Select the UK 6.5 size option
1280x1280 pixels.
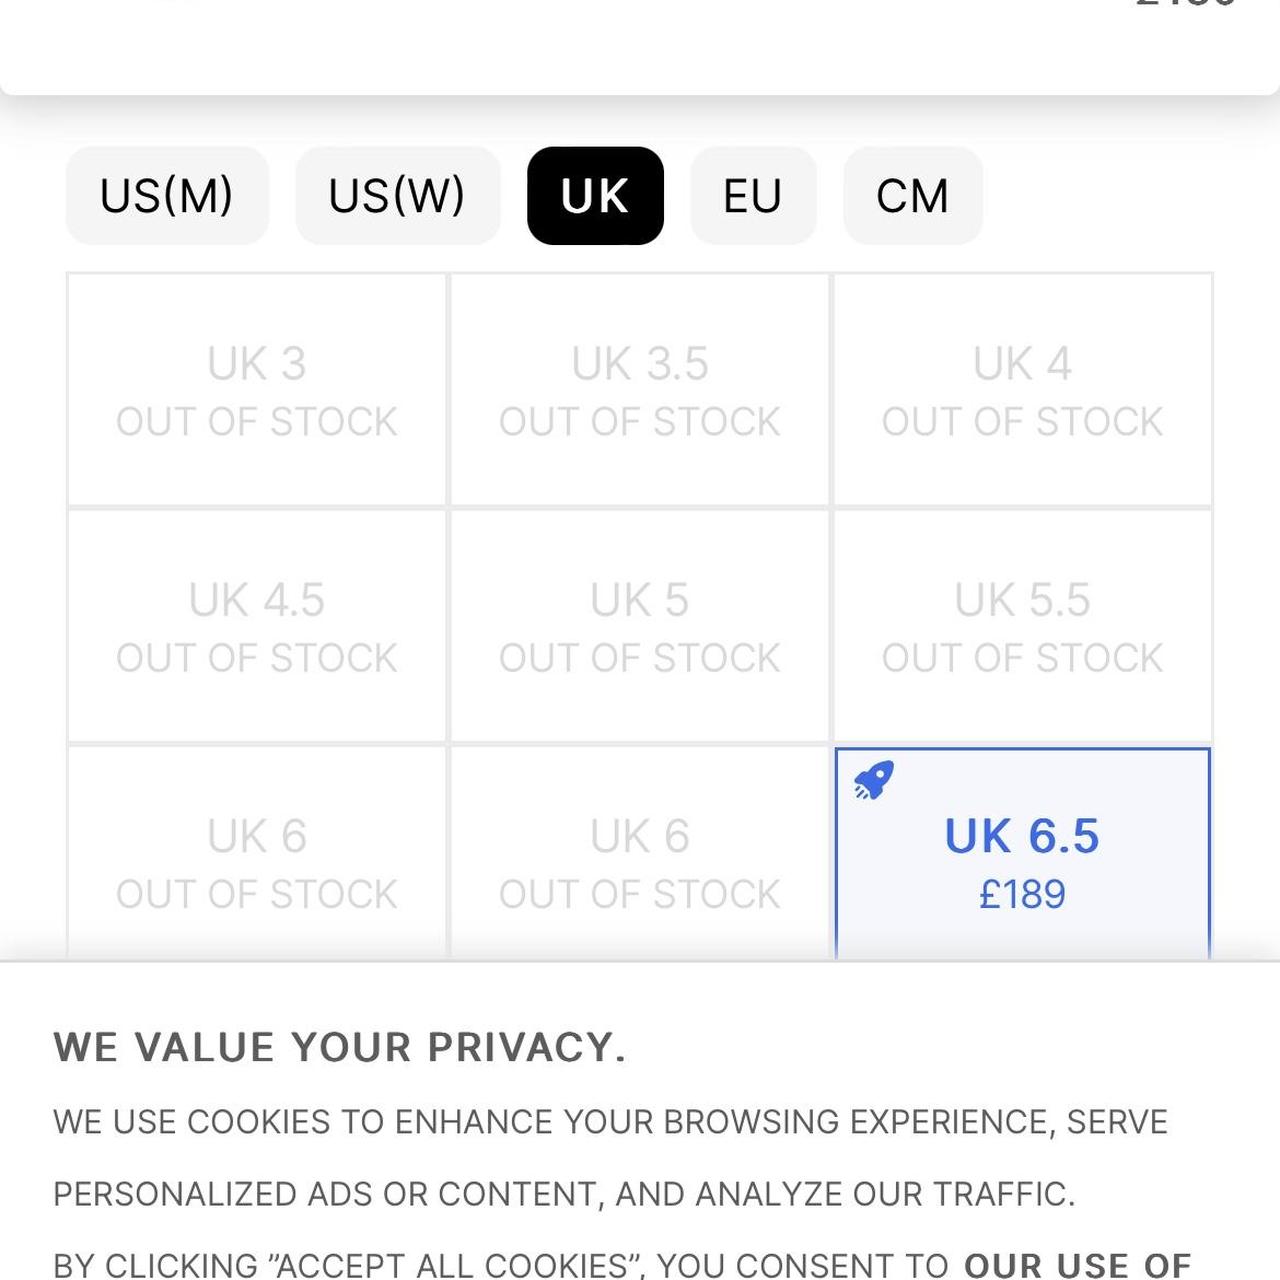click(1022, 850)
